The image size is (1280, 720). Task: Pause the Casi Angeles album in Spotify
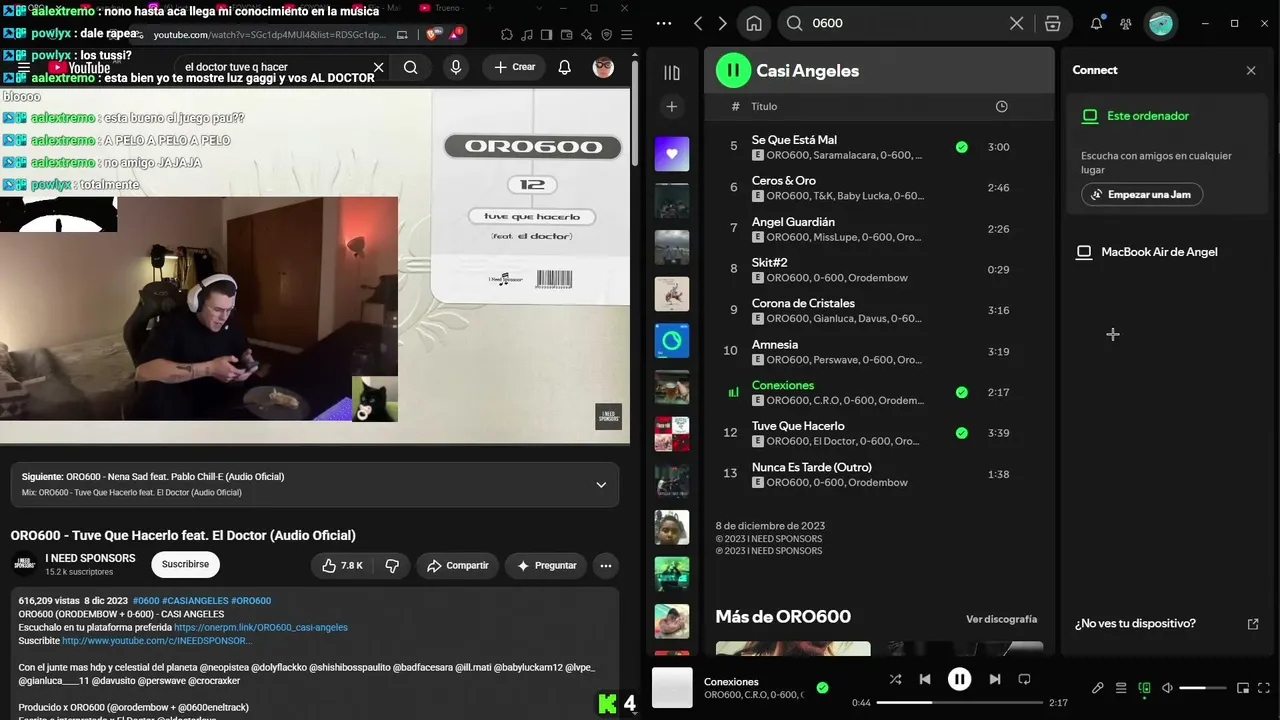click(733, 70)
